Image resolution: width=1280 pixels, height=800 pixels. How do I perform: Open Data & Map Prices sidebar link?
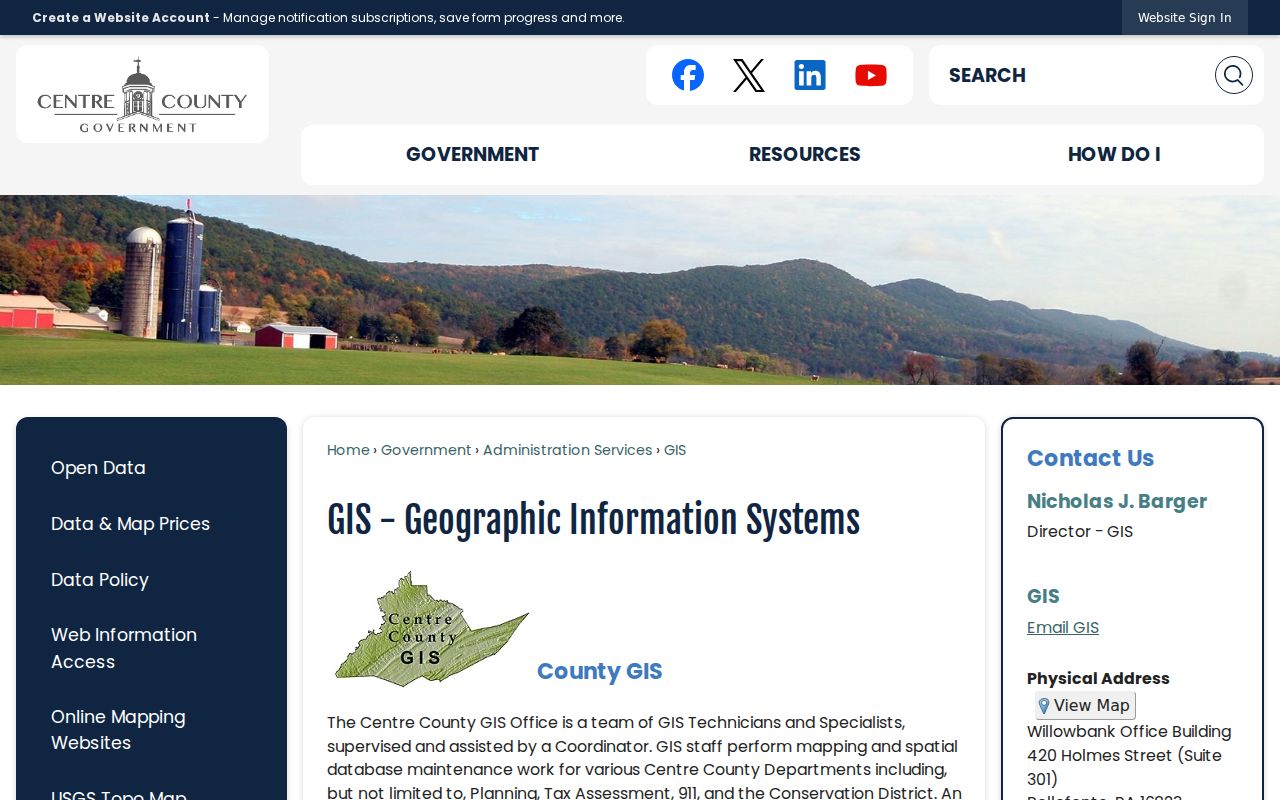130,524
